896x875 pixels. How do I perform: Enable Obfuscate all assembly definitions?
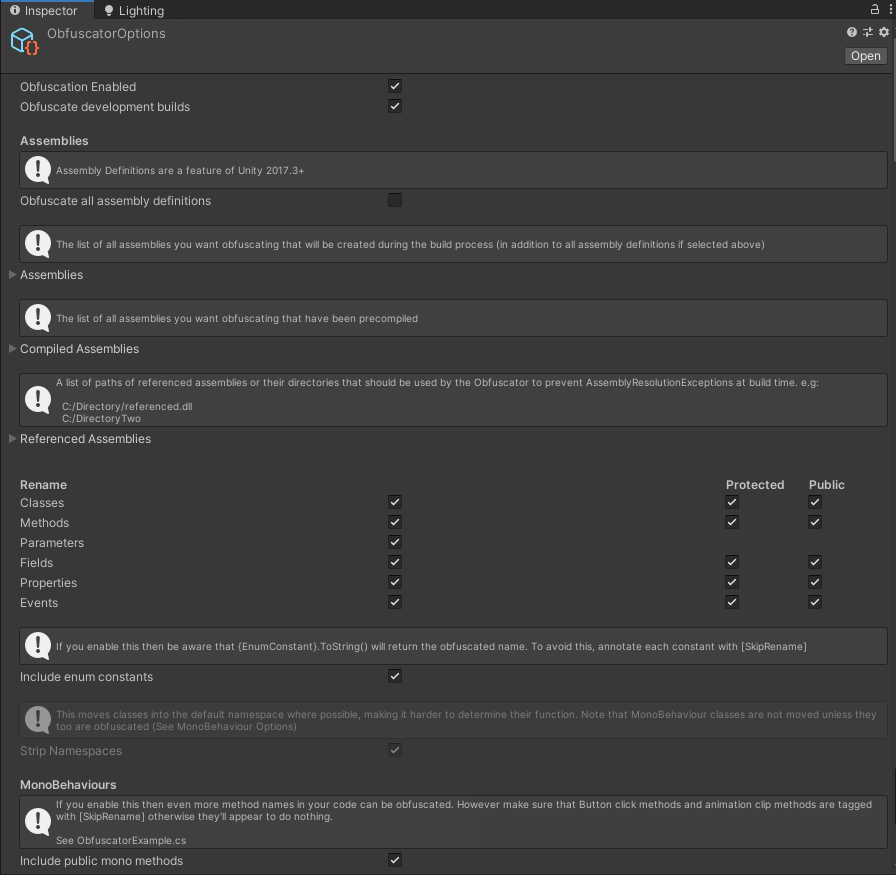point(395,200)
